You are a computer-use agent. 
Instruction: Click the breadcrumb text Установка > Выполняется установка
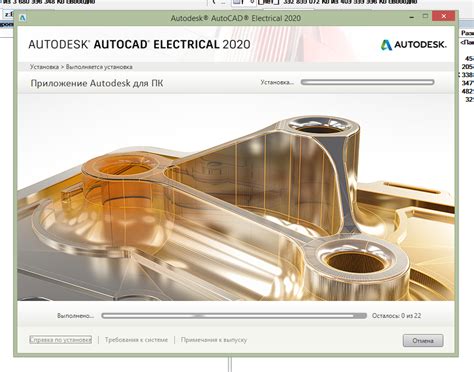coord(81,67)
